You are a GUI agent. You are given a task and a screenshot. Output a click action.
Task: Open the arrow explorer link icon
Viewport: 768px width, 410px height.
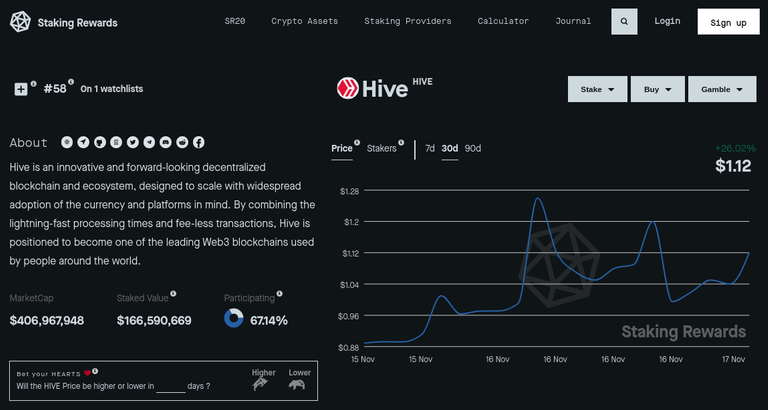click(x=84, y=143)
